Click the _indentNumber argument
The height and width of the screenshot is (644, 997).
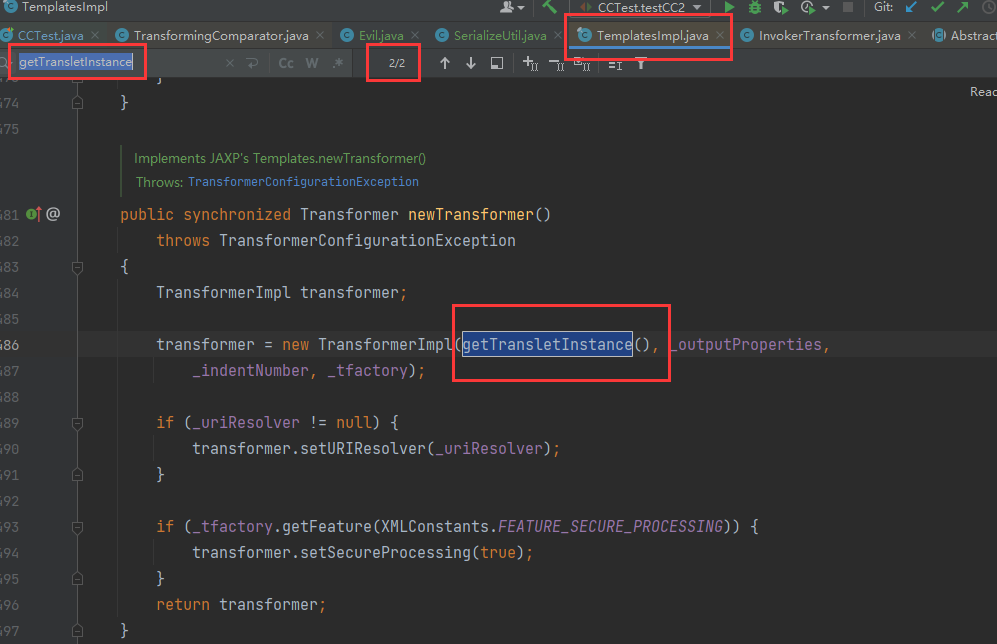click(x=251, y=371)
